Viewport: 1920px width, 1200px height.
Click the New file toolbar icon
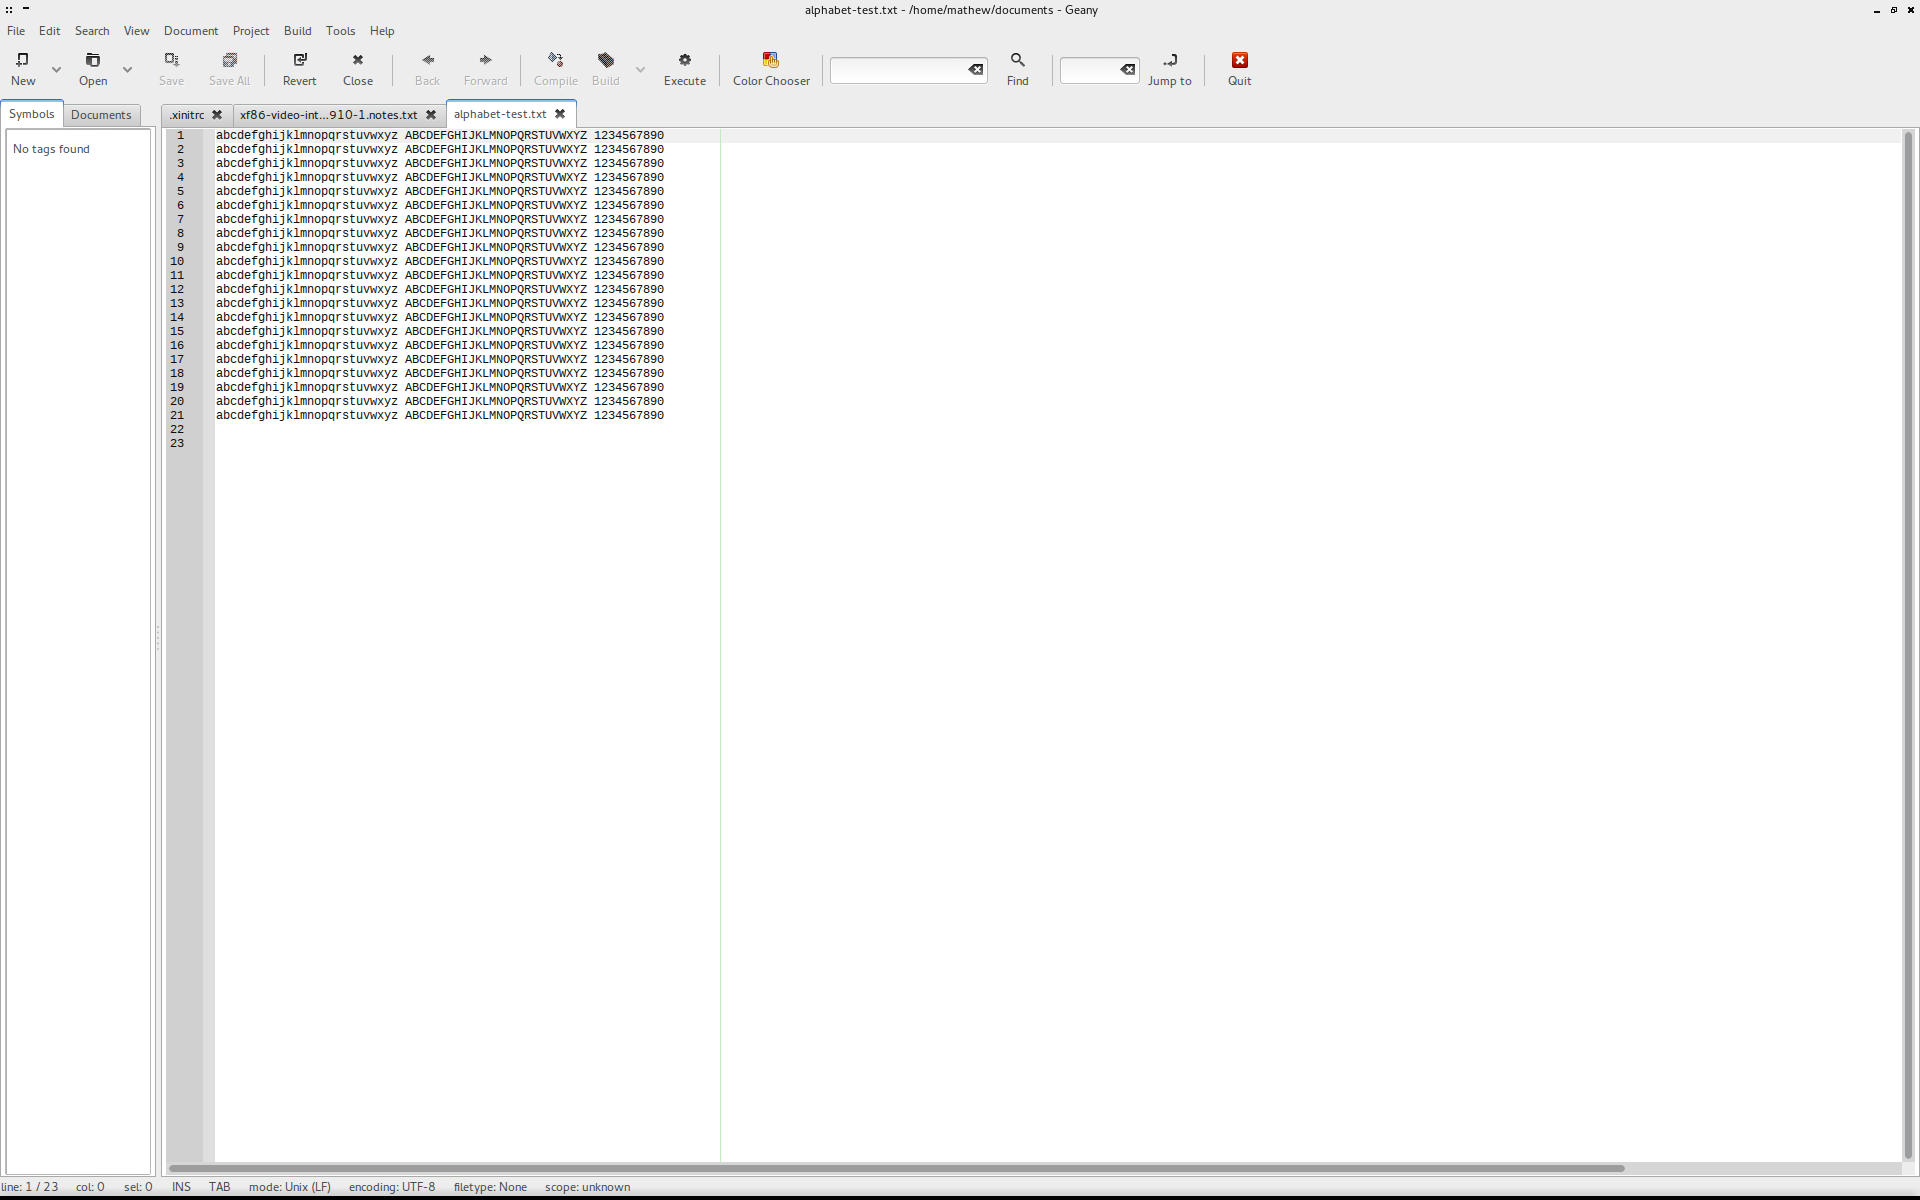[23, 61]
